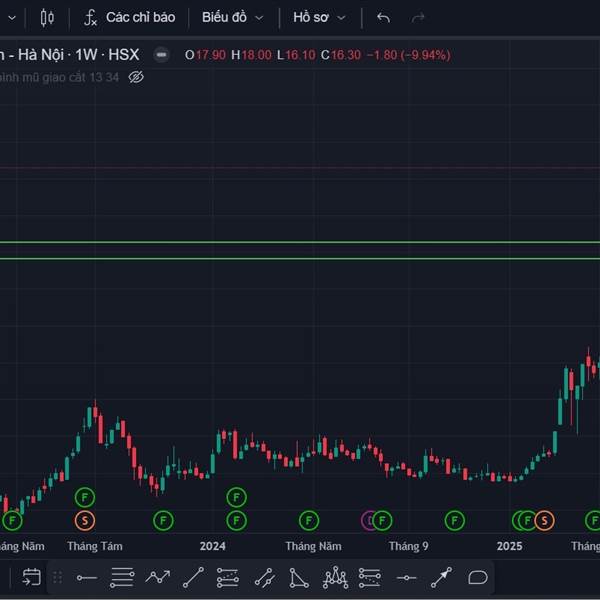Viewport: 600px width, 600px height.
Task: Select the parallel horizontal lines tool
Action: (122, 577)
